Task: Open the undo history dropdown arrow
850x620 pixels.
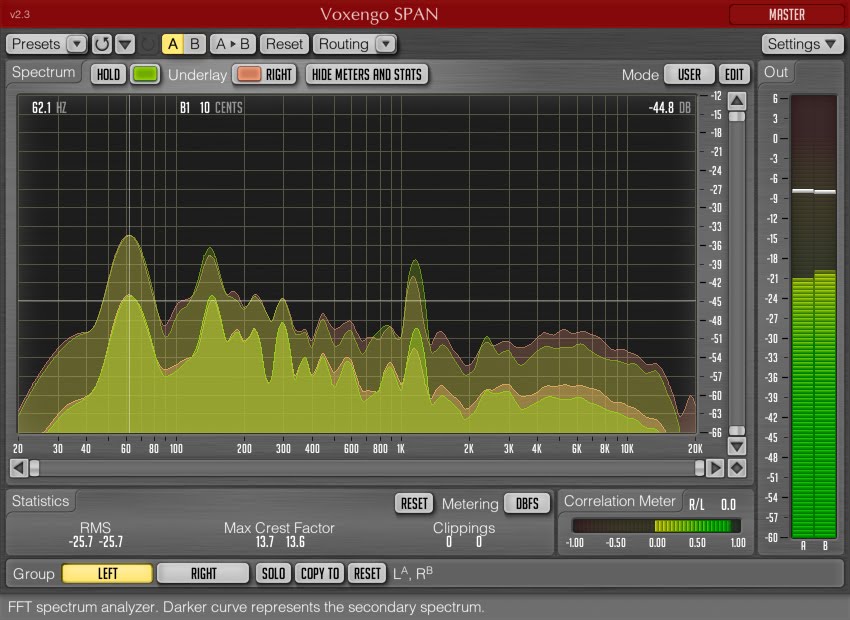Action: click(125, 44)
